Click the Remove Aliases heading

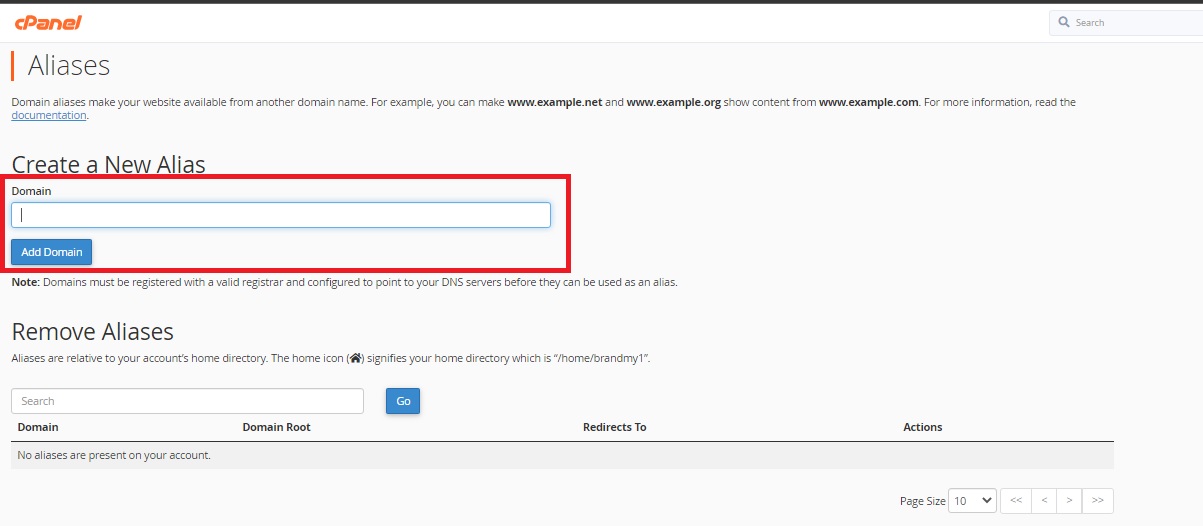coord(92,332)
